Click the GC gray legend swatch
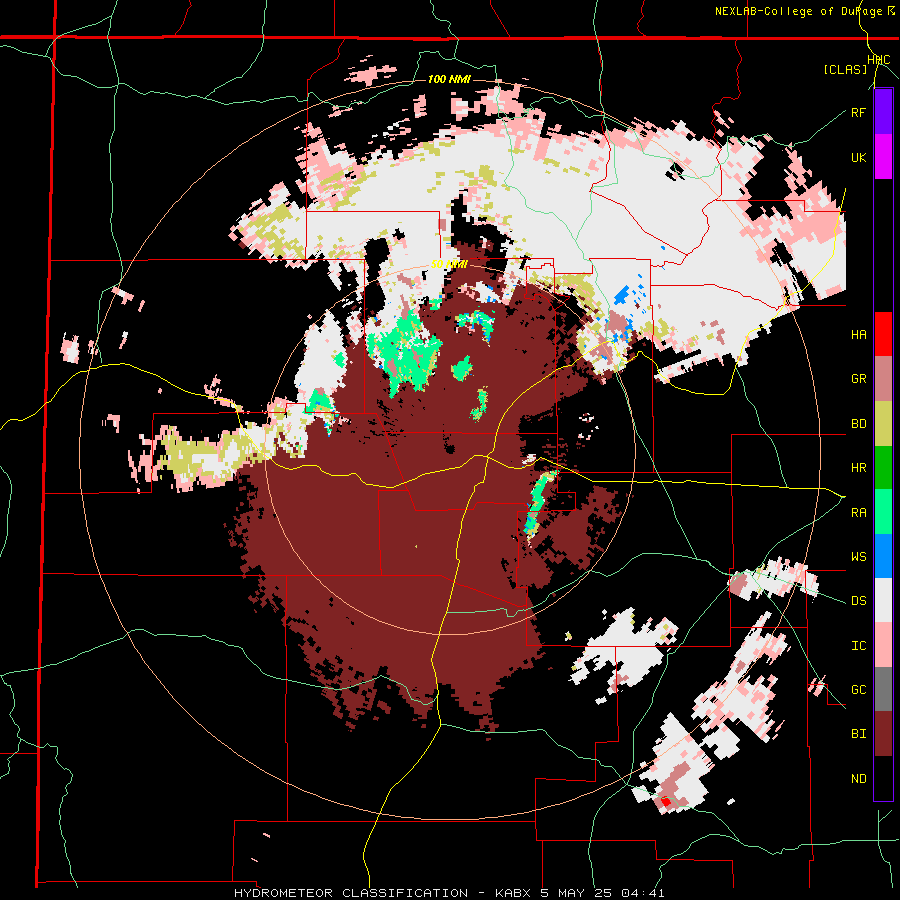 [883, 690]
